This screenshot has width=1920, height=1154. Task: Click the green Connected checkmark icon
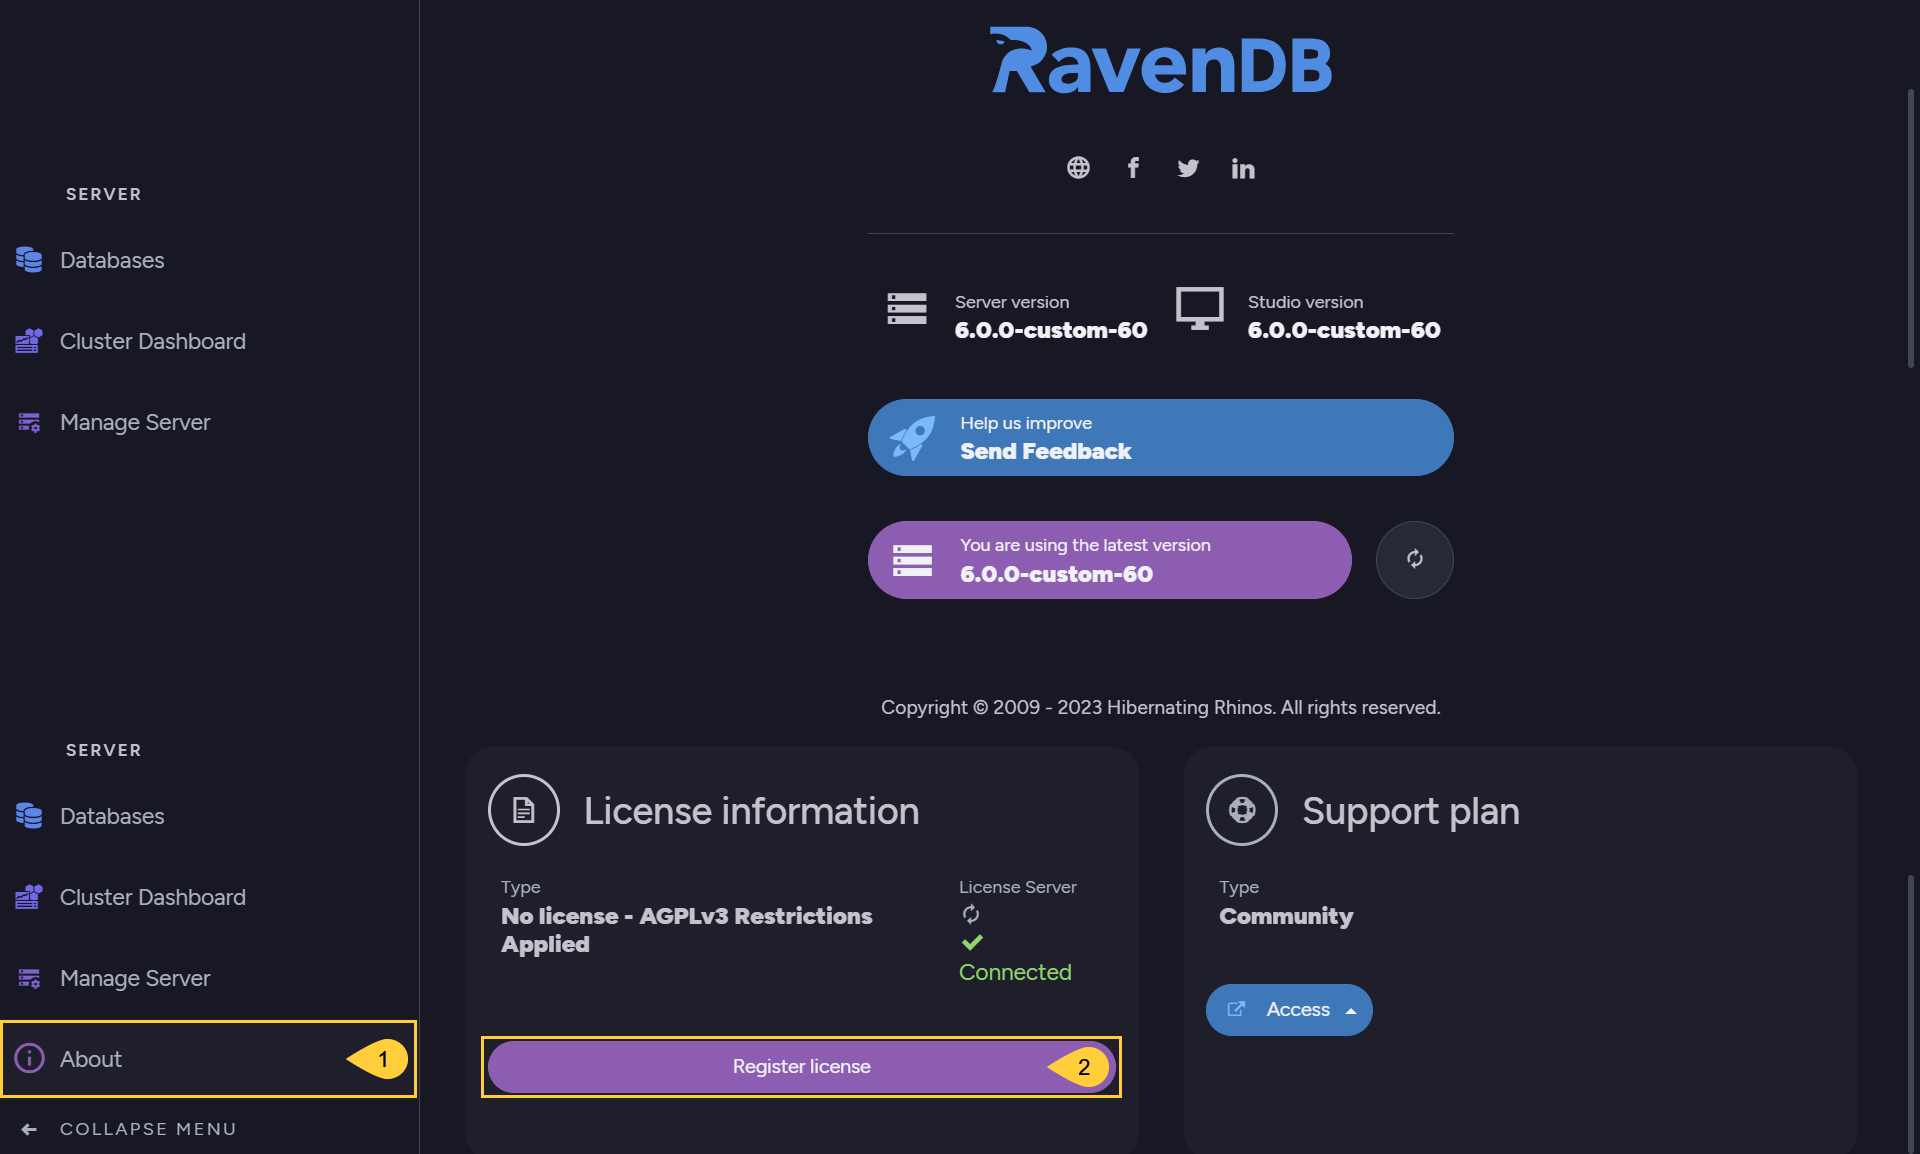(x=972, y=942)
